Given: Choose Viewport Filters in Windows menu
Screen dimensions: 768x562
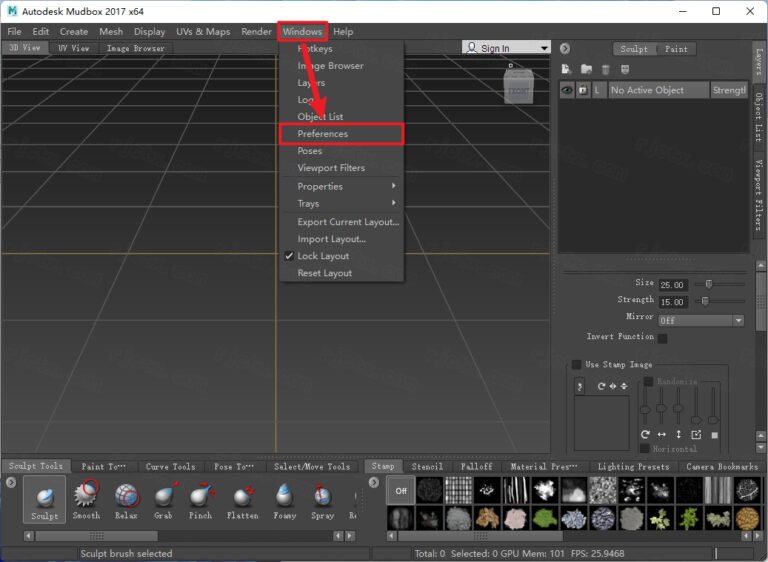Looking at the screenshot, I should [x=341, y=168].
